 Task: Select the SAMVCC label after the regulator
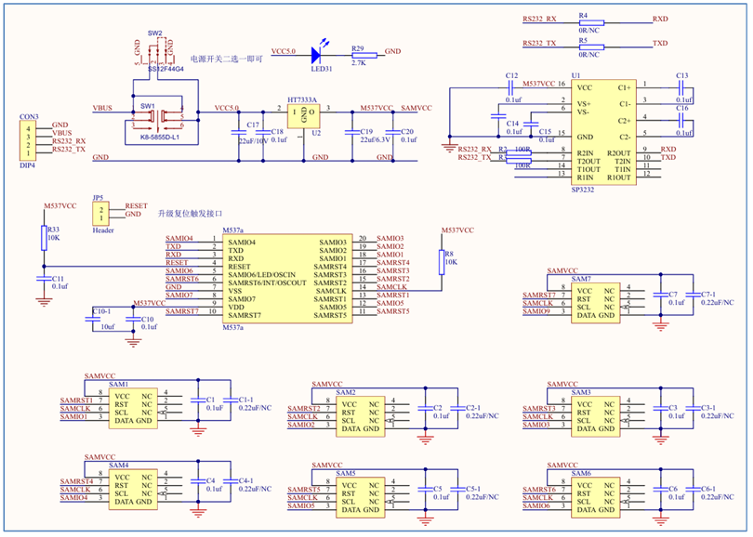416,107
